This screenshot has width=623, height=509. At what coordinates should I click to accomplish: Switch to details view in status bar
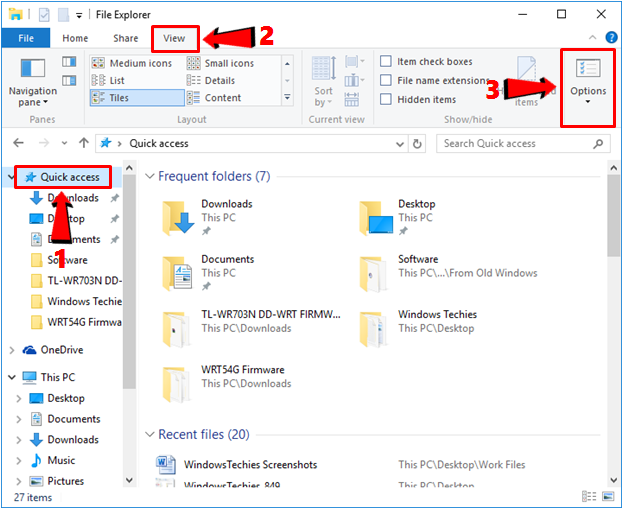pos(589,497)
